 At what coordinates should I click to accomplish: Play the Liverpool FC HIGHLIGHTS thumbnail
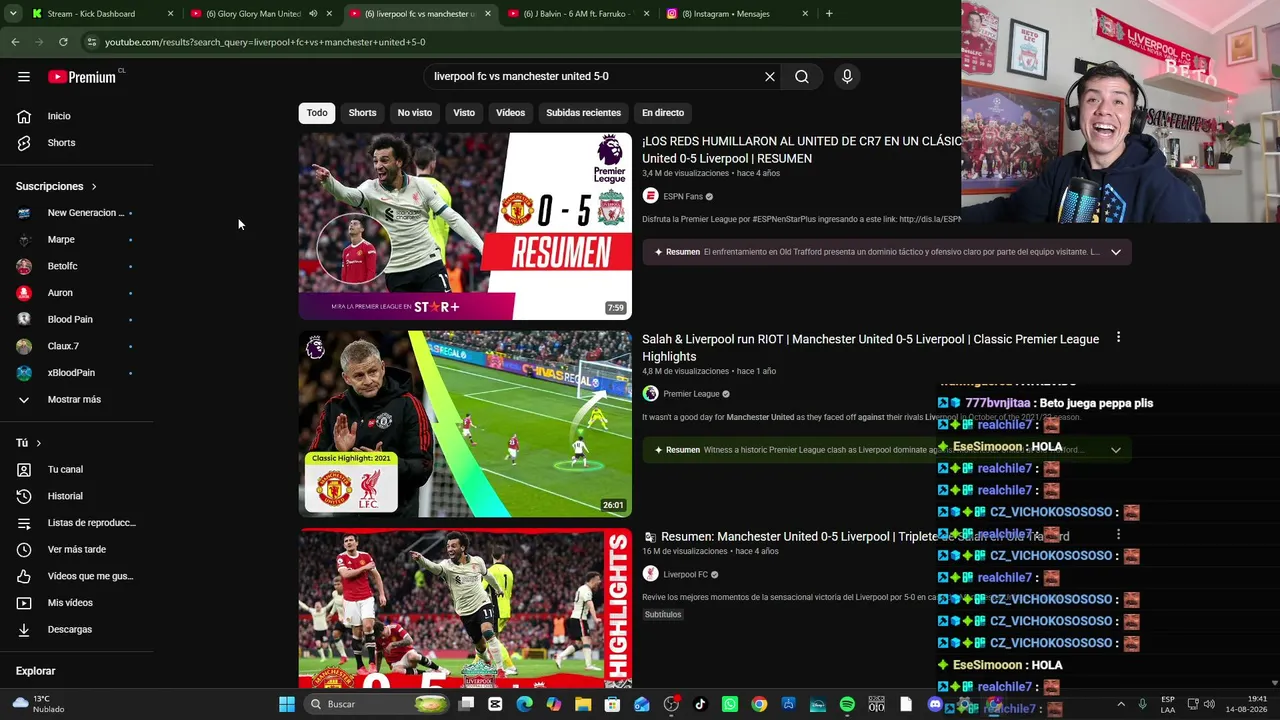465,608
